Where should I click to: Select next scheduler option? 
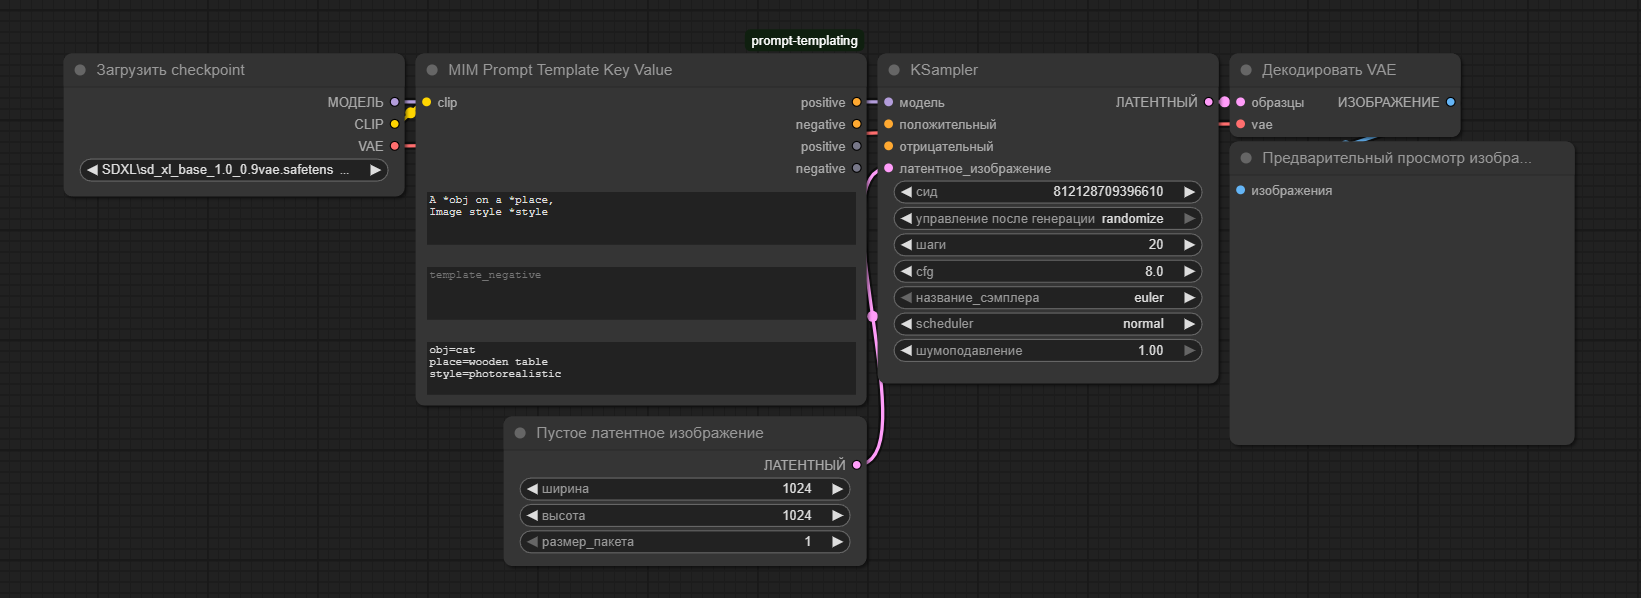[1190, 324]
